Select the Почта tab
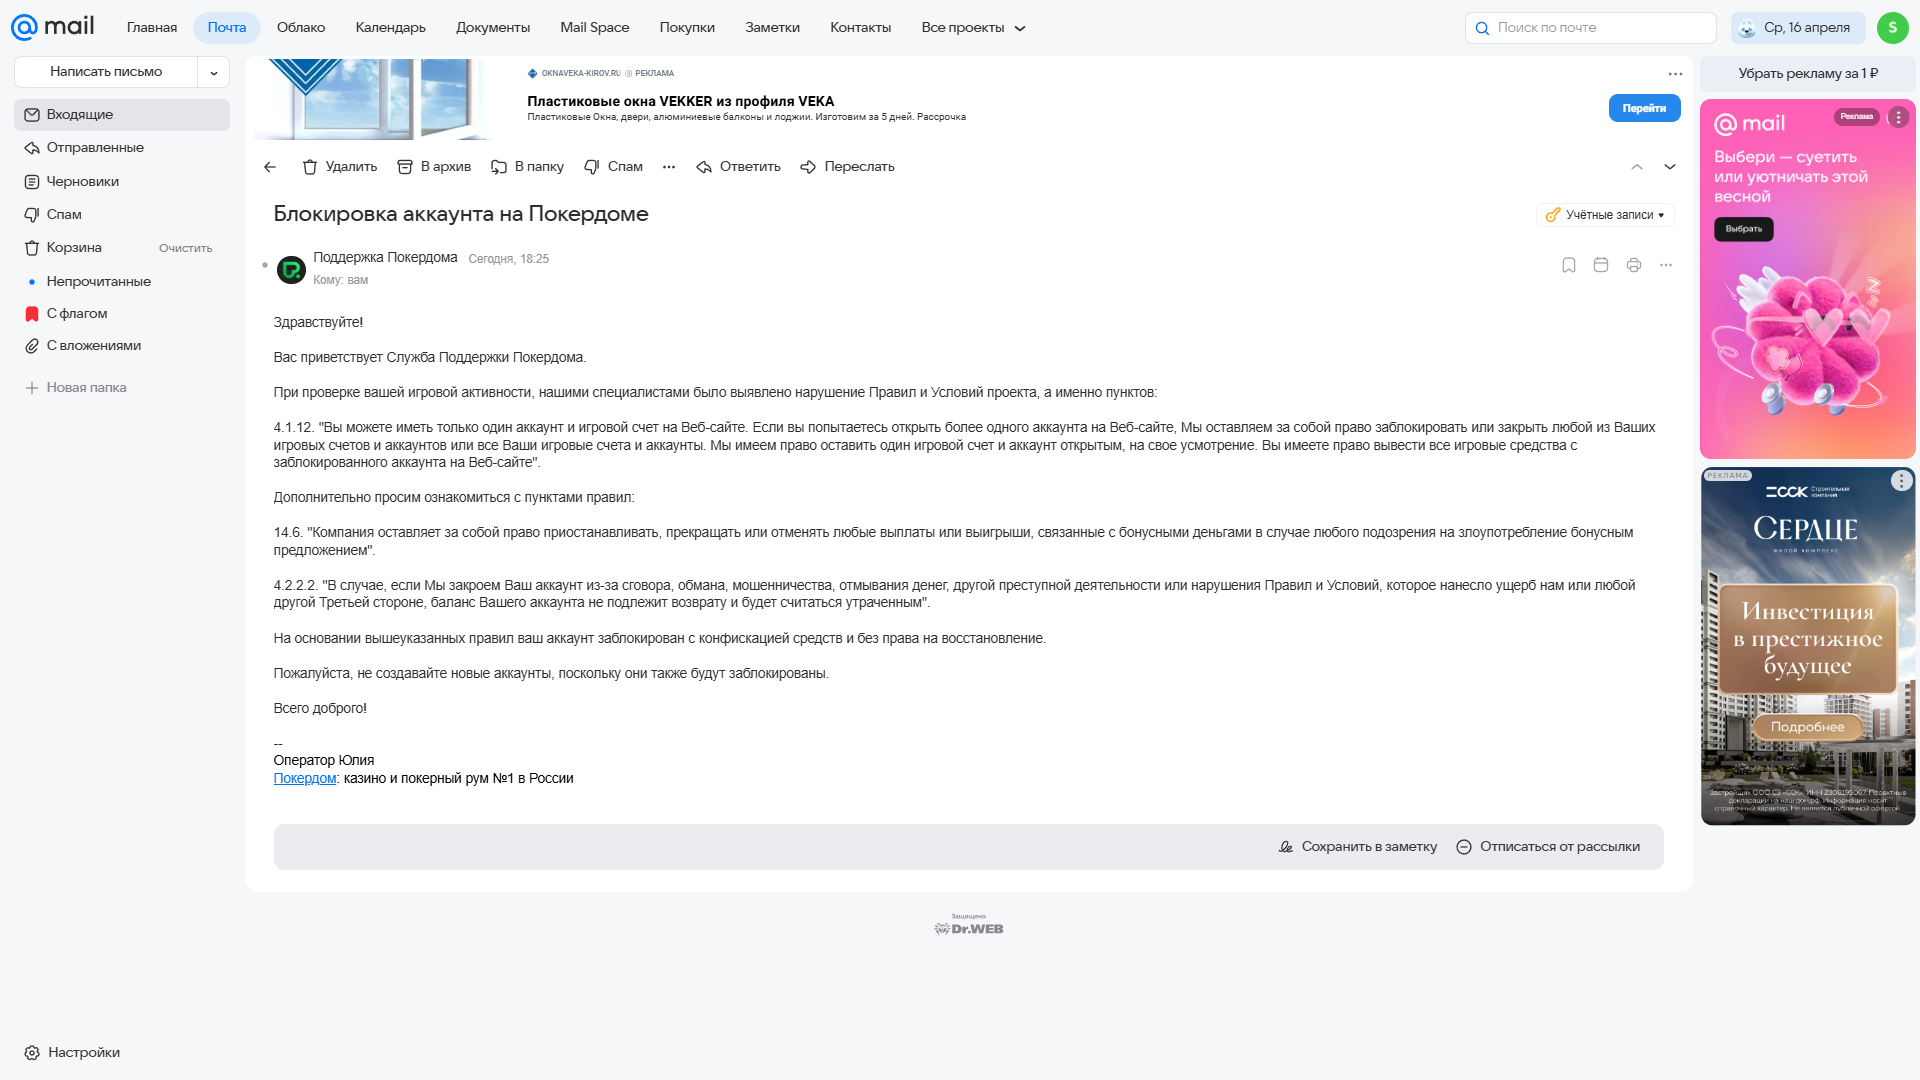Screen dimensions: 1920x1080 coord(227,28)
